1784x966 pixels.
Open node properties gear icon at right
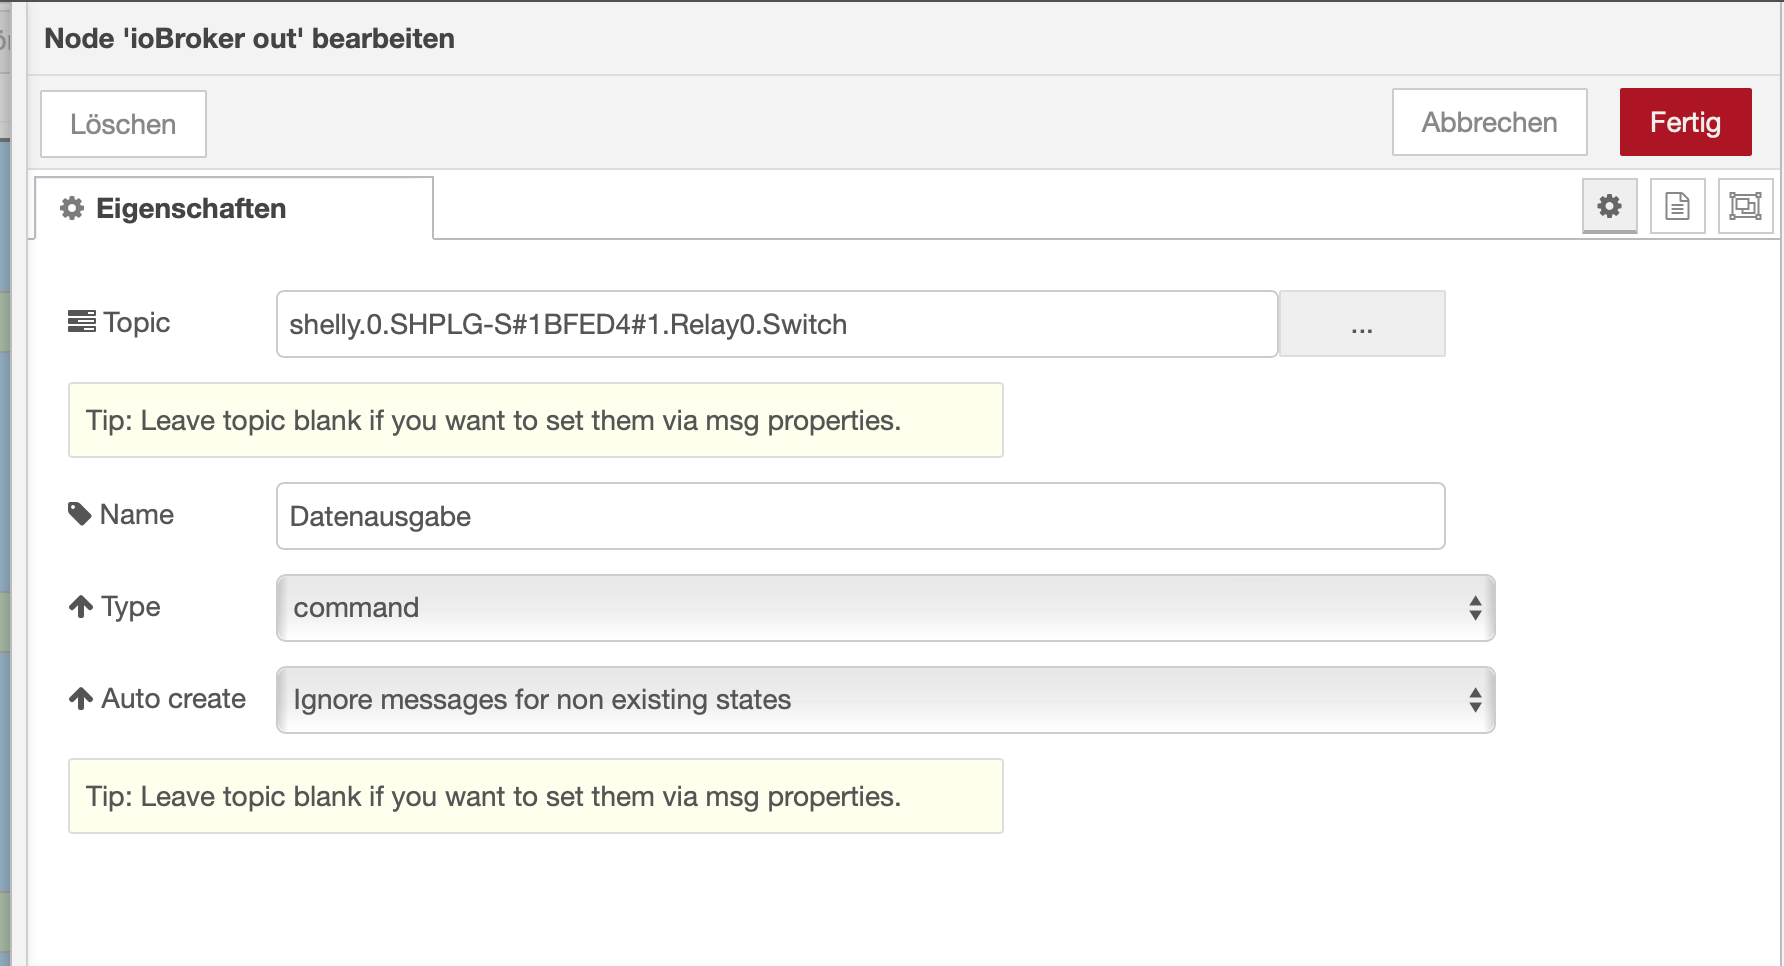pos(1609,206)
